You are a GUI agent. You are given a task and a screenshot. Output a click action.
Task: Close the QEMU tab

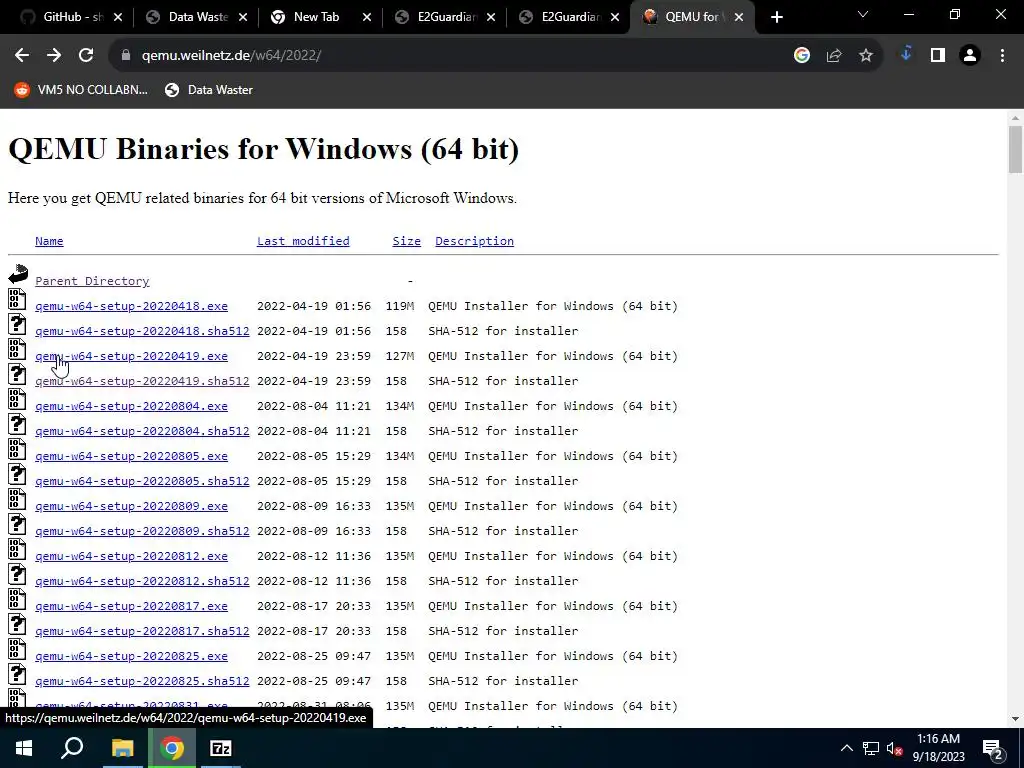point(739,18)
